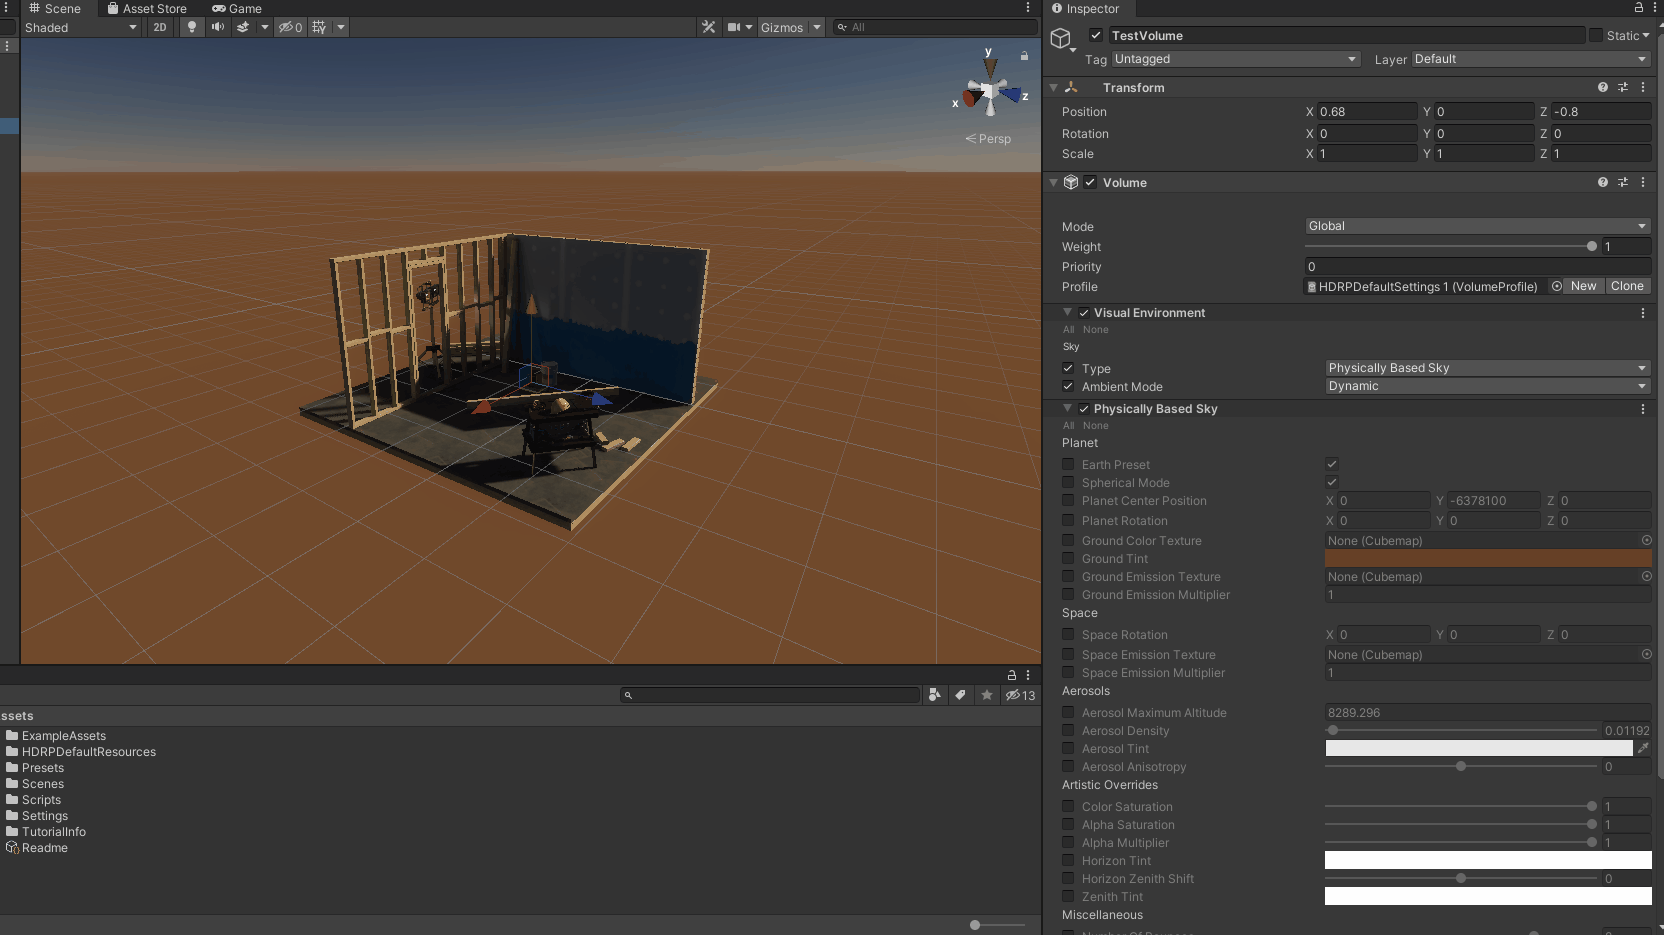Open the Ground Tint color swatch
The width and height of the screenshot is (1664, 935).
tap(1488, 558)
